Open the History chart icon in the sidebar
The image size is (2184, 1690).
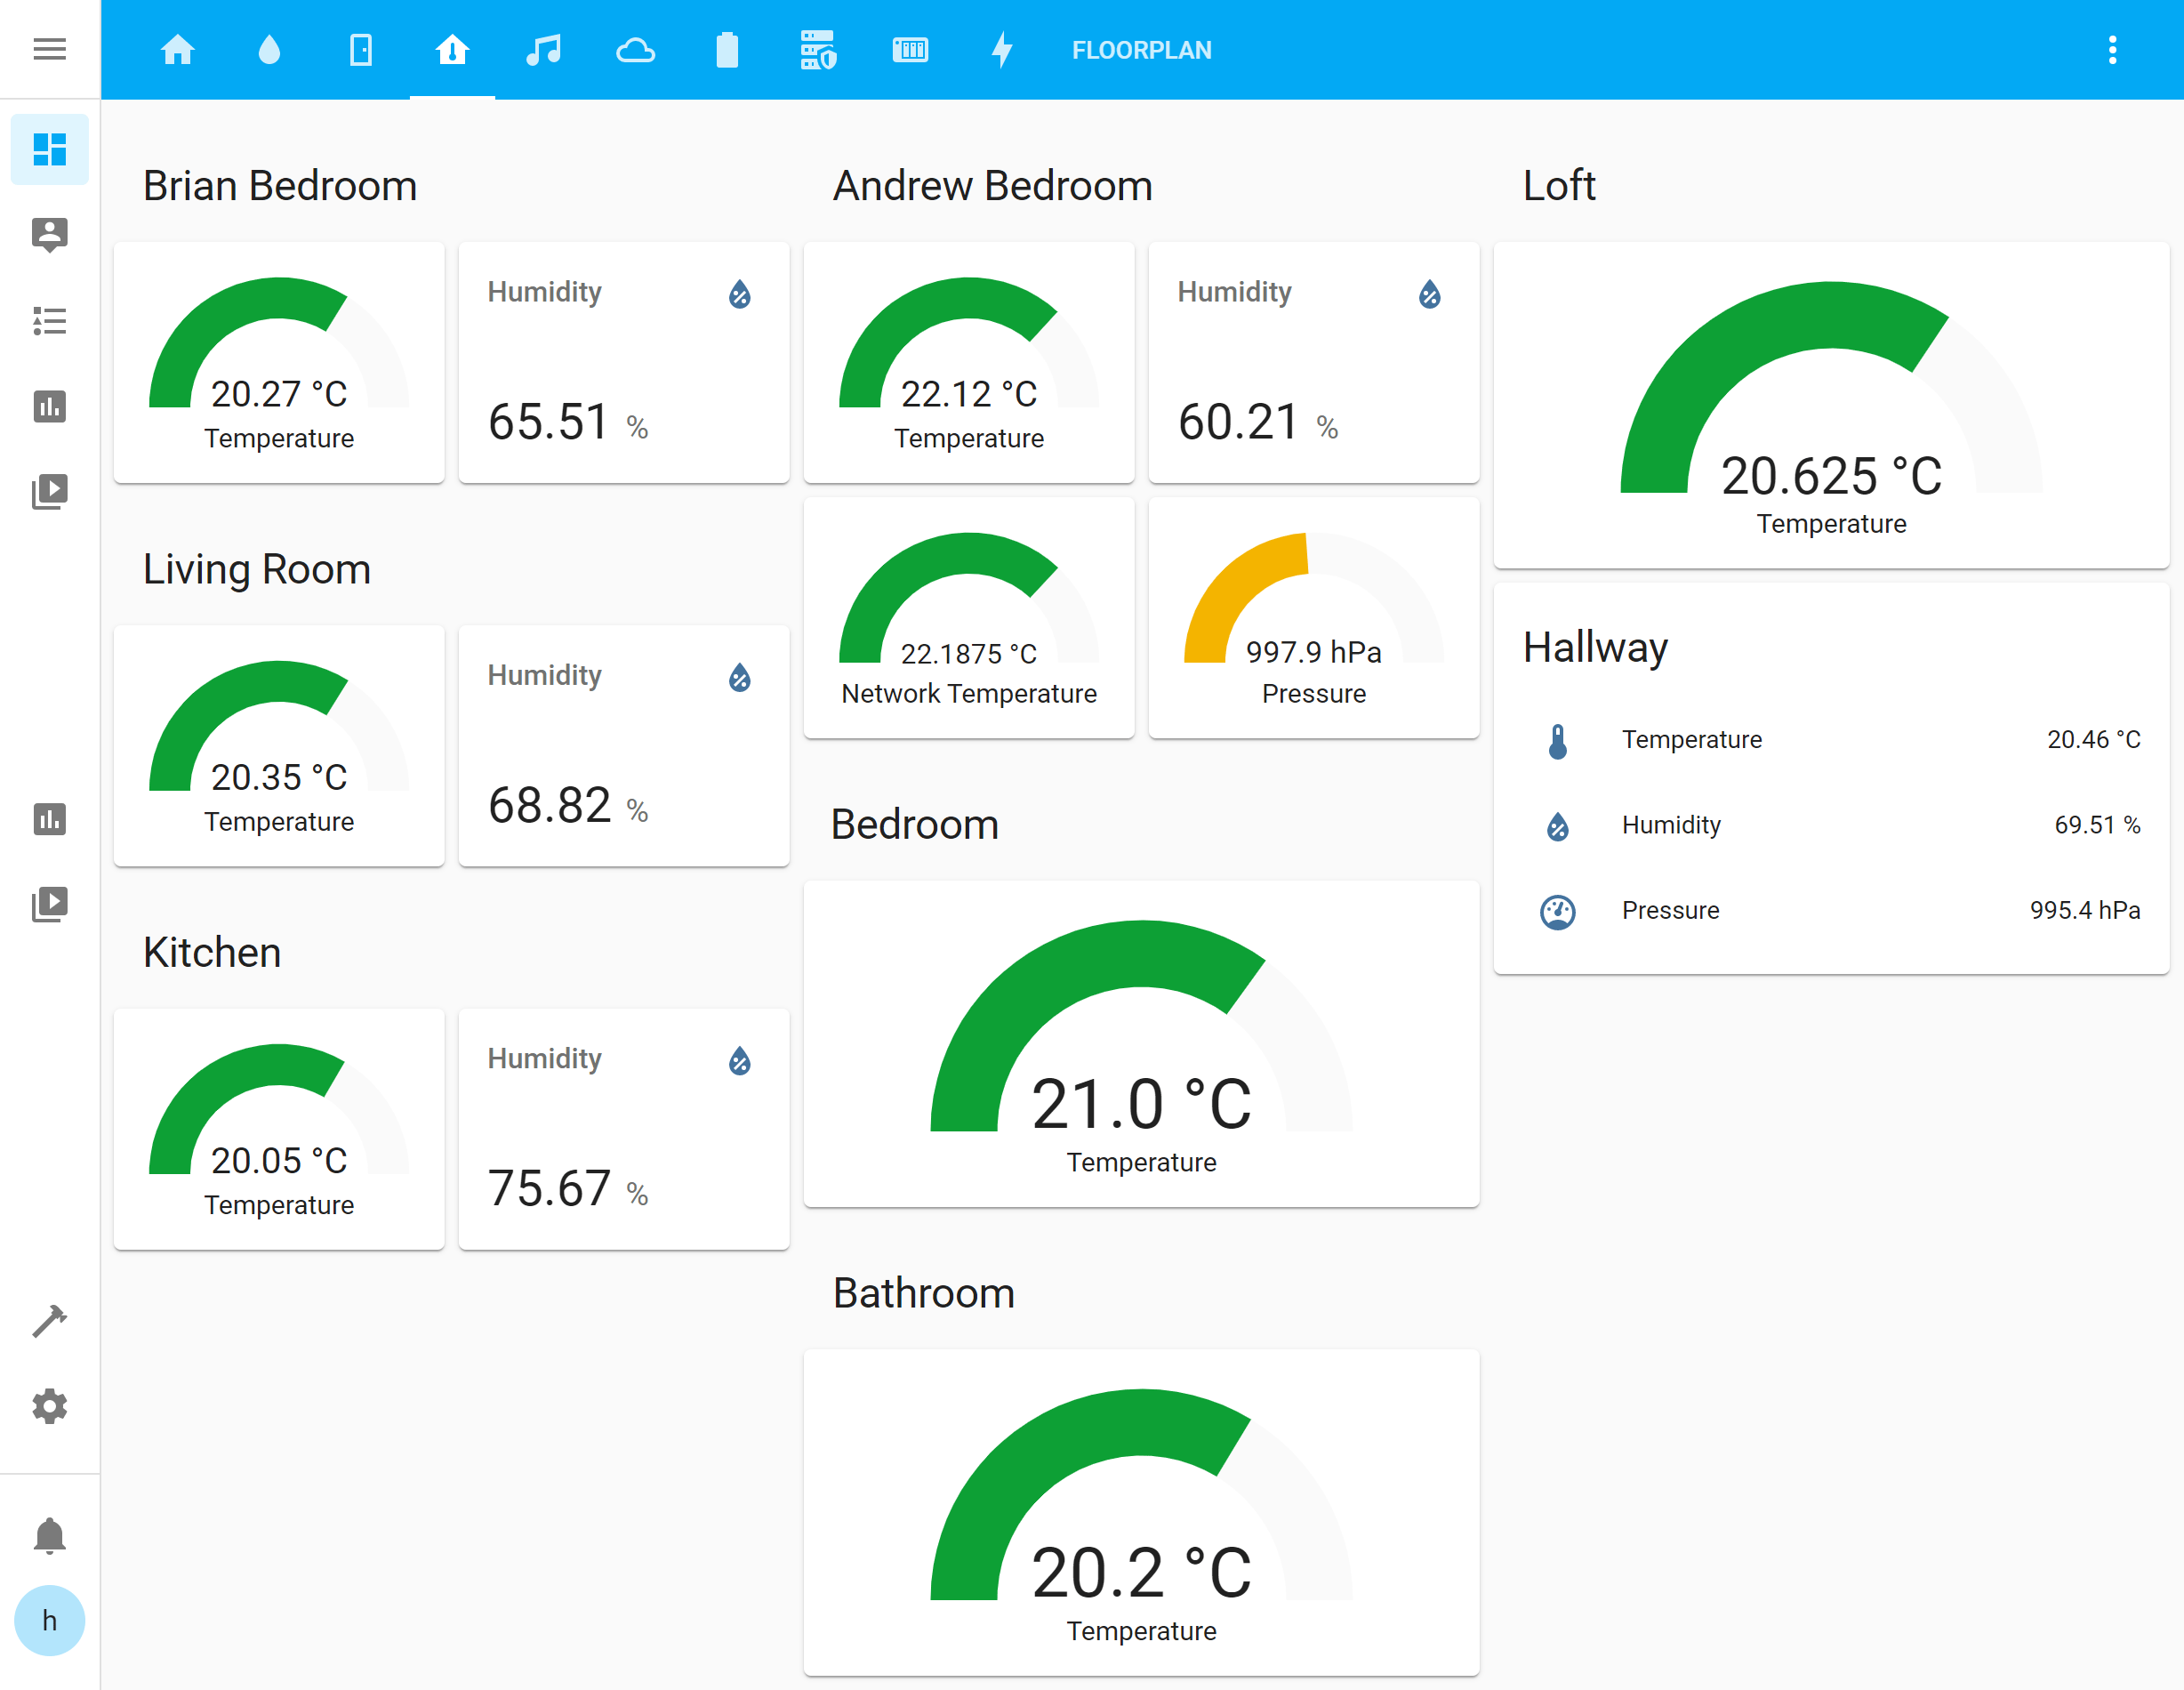(49, 406)
